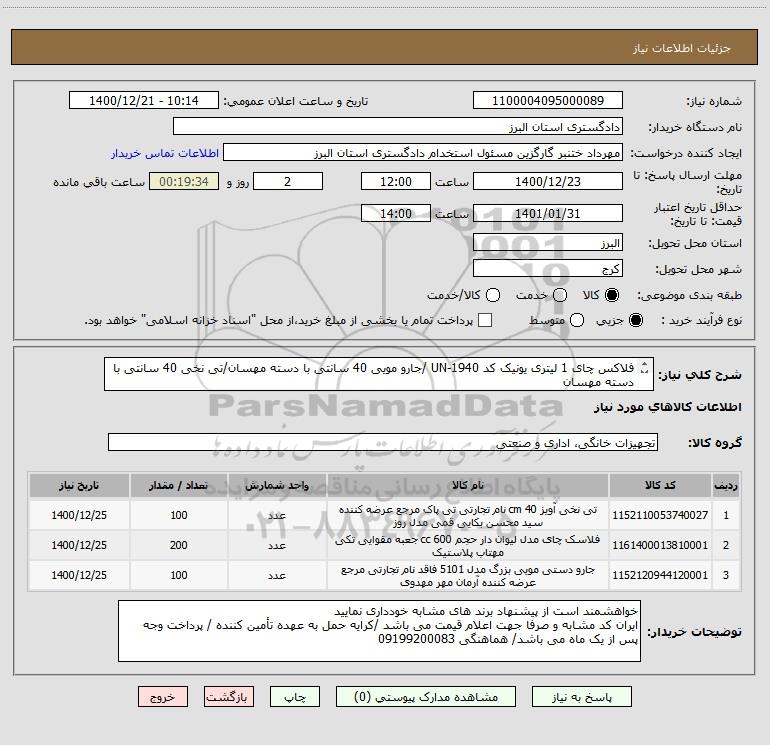Click quantity 100 in row 1
Viewport: 770px width, 745px height.
click(x=179, y=515)
